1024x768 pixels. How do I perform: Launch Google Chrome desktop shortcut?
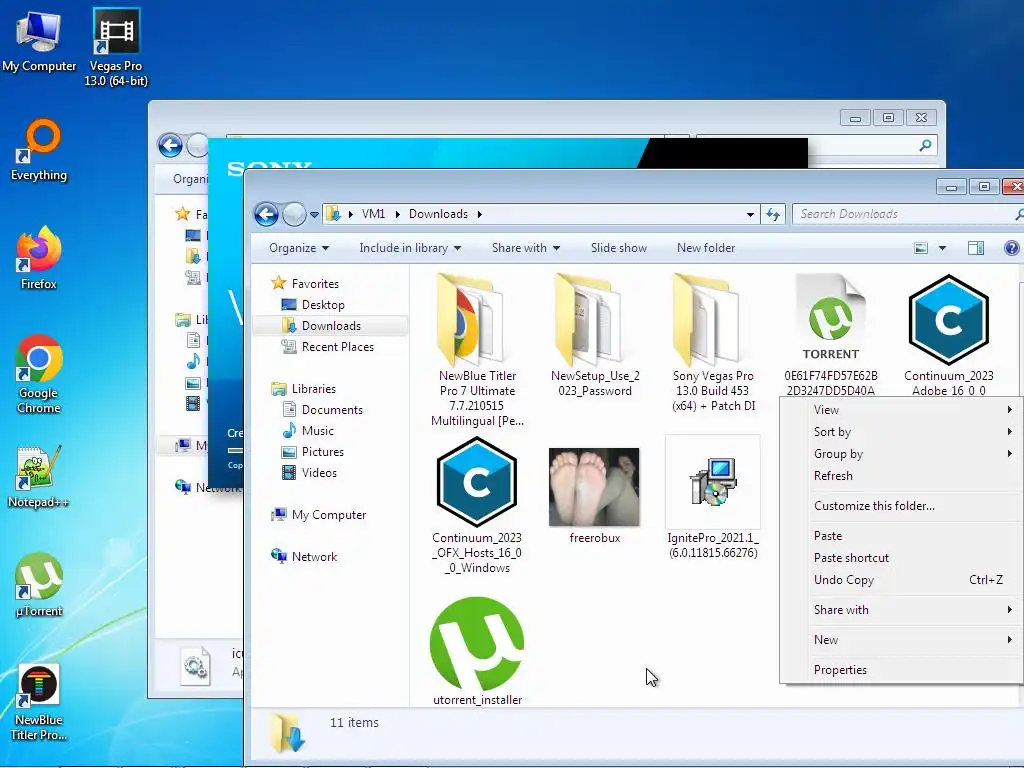[x=39, y=374]
